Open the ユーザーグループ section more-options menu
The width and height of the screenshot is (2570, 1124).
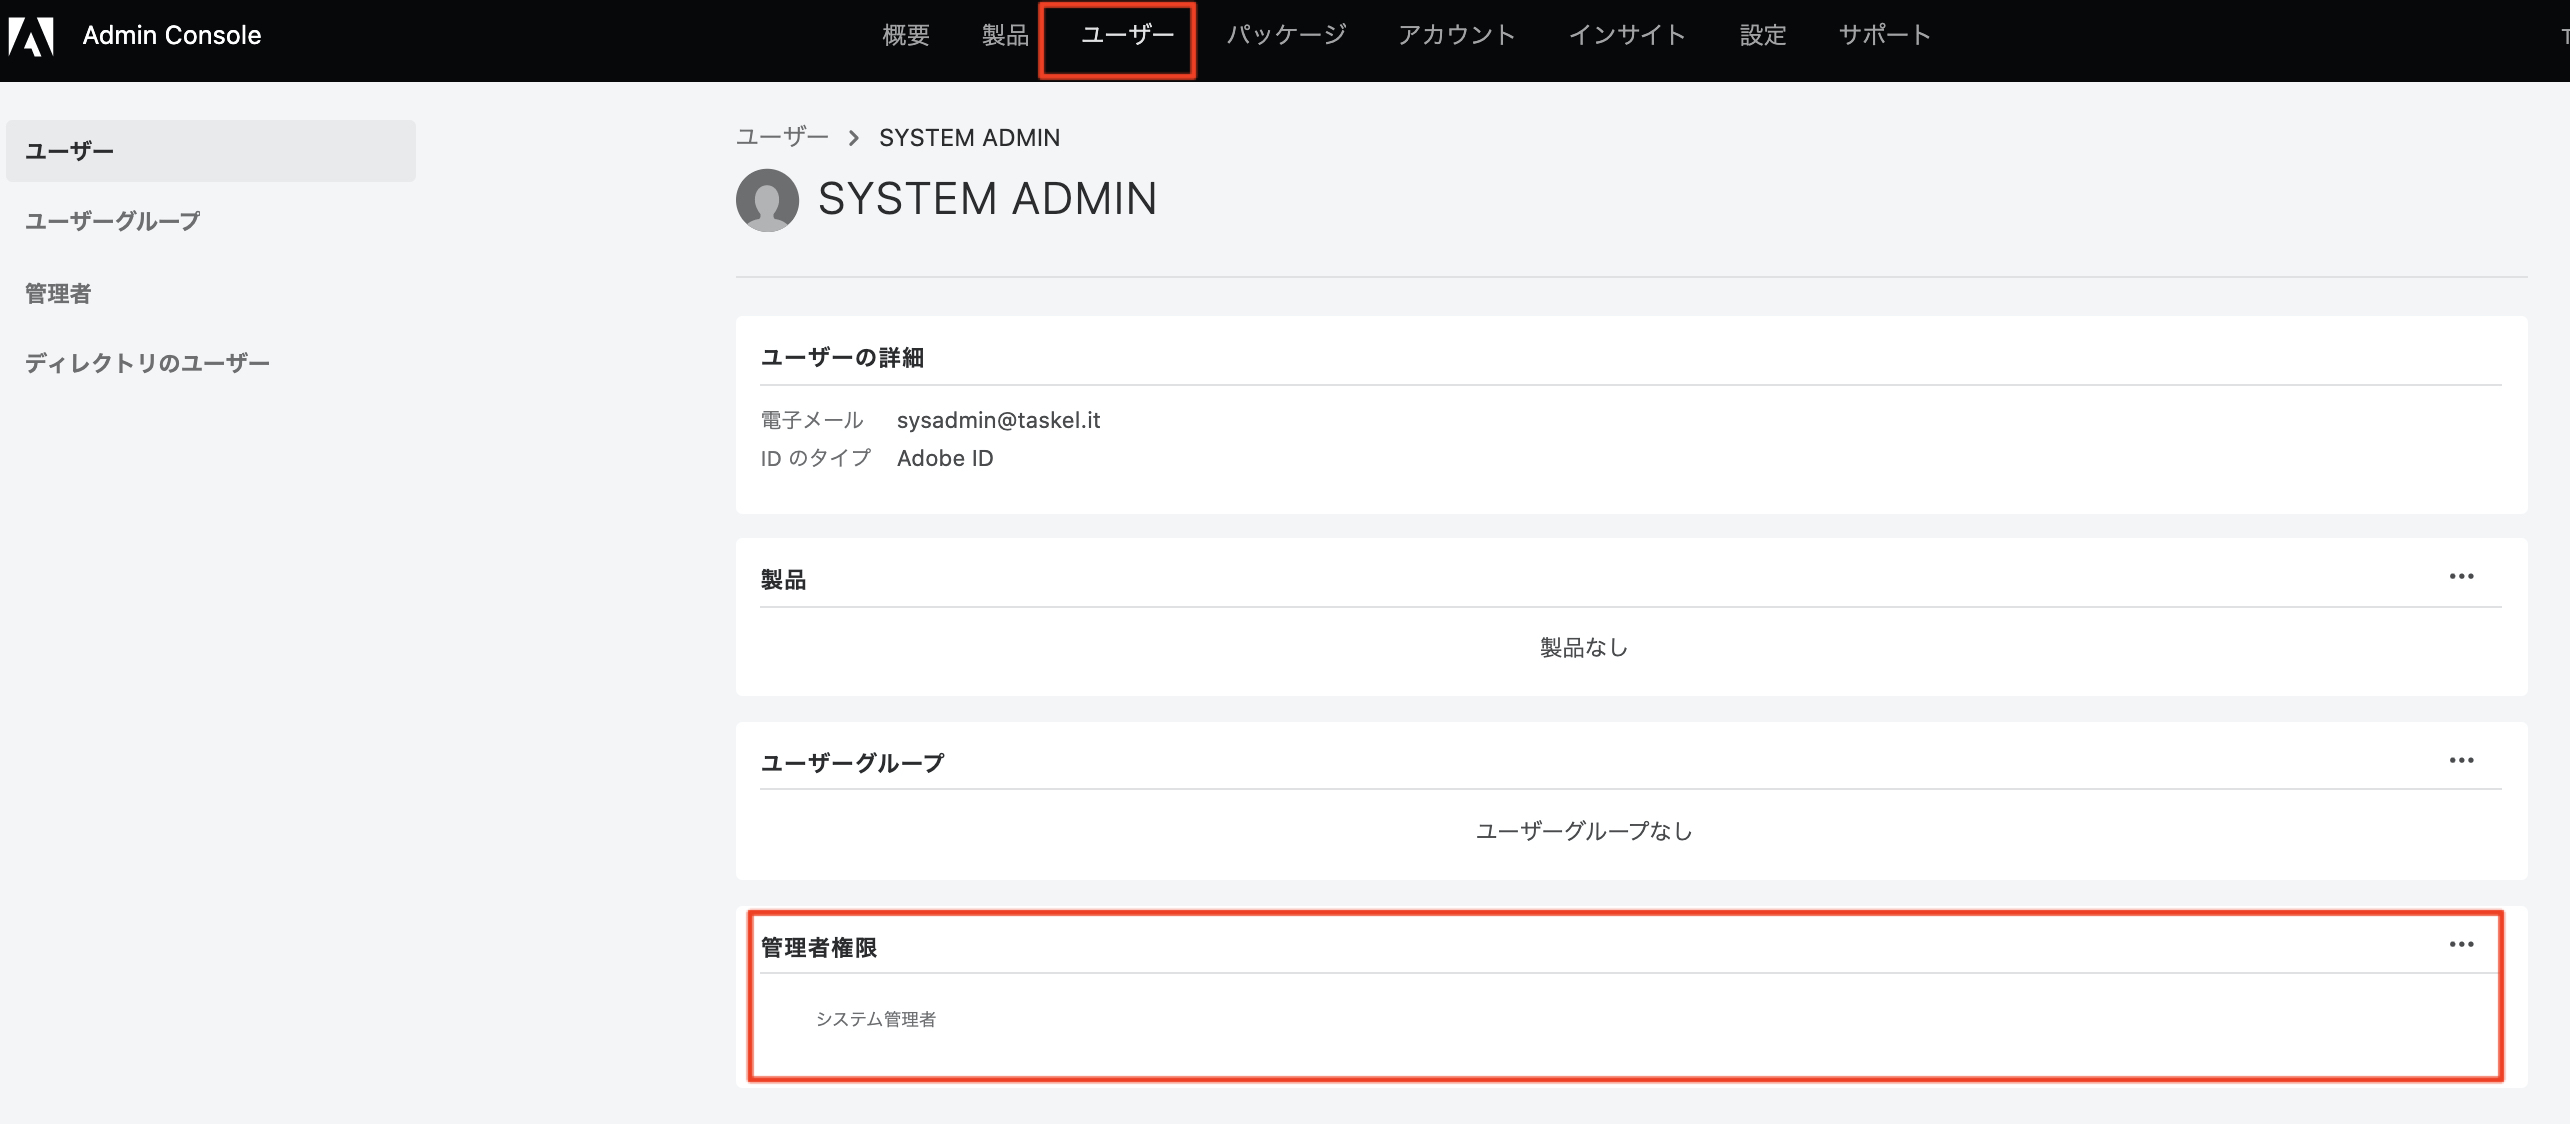pos(2461,760)
